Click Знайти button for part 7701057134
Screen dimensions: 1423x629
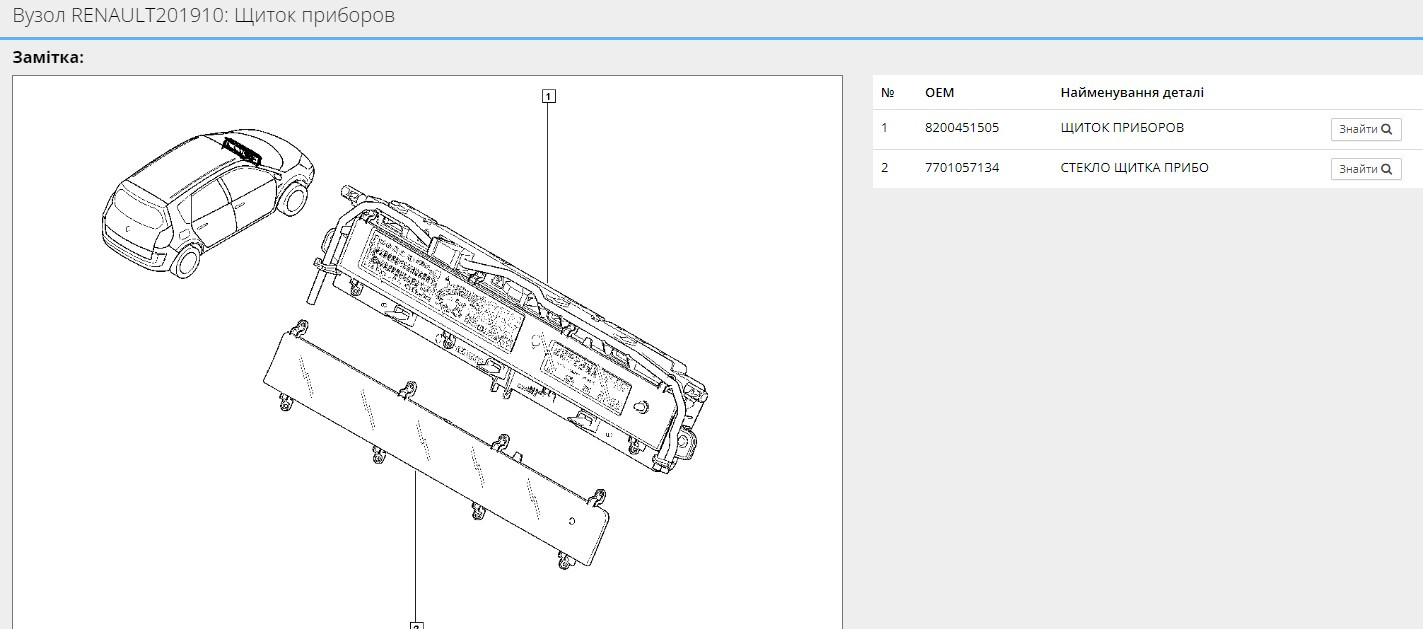tap(1365, 169)
